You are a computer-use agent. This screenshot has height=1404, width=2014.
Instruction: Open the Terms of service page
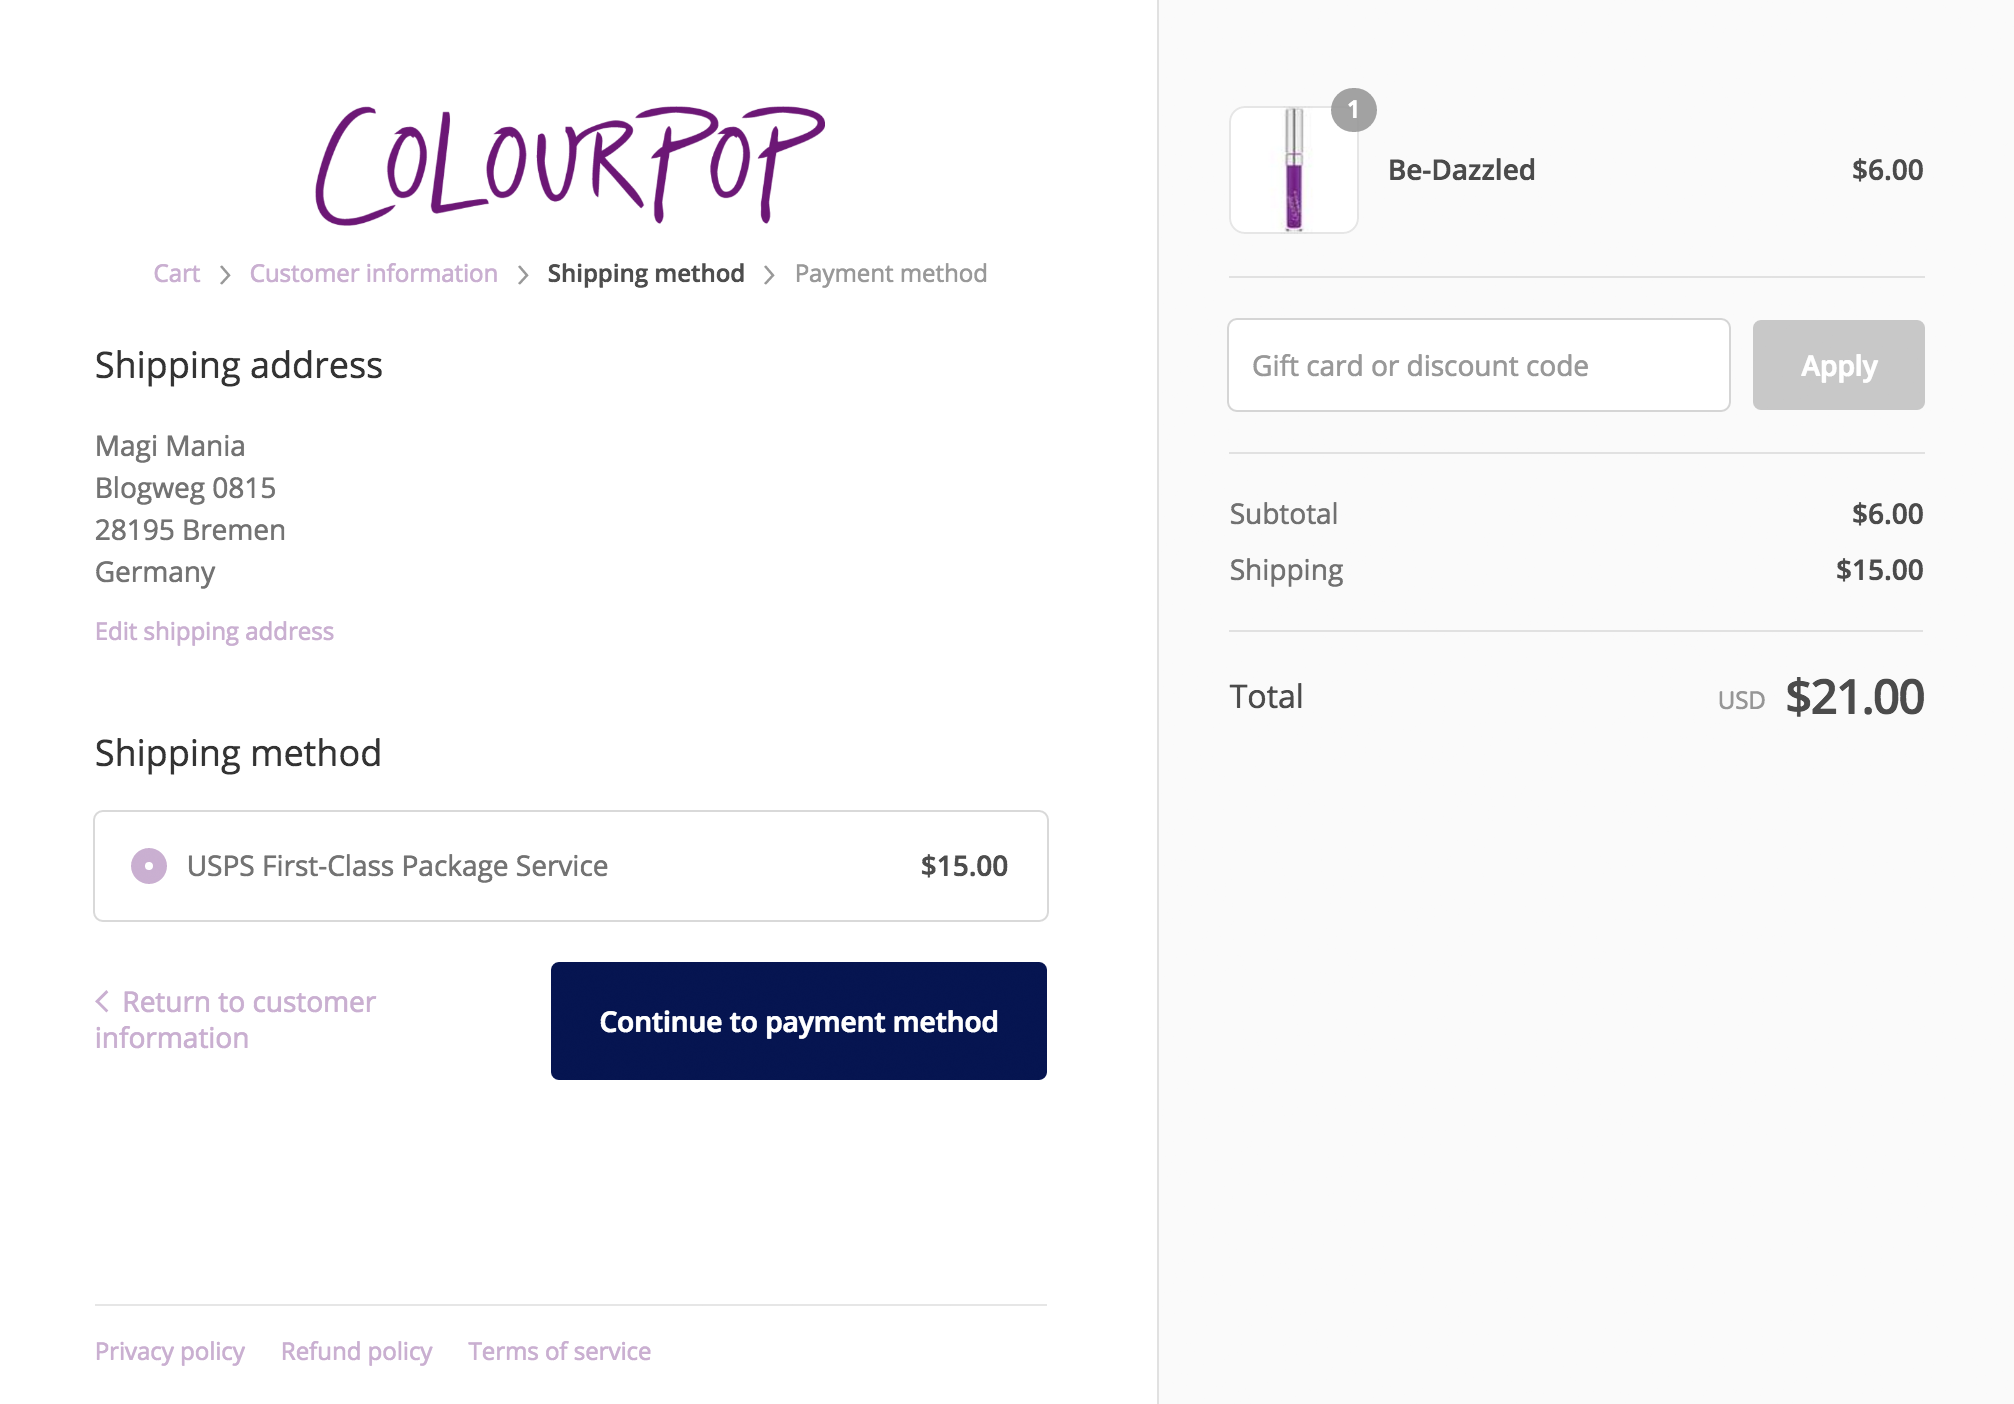(x=559, y=1351)
